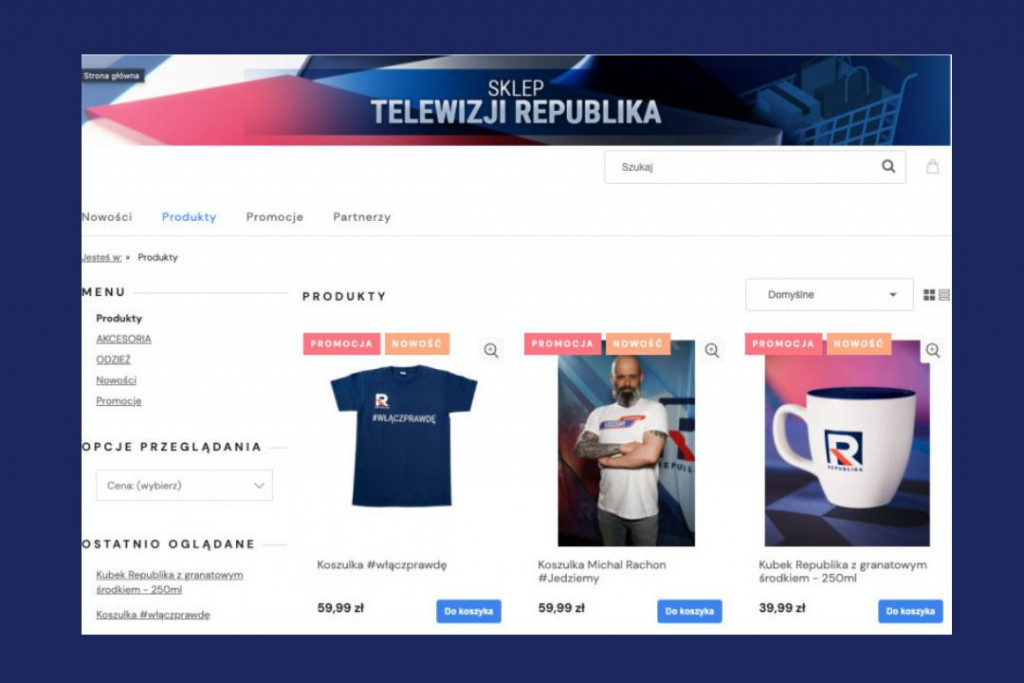
Task: Expand the Cena (wybierz) price filter
Action: [x=184, y=485]
